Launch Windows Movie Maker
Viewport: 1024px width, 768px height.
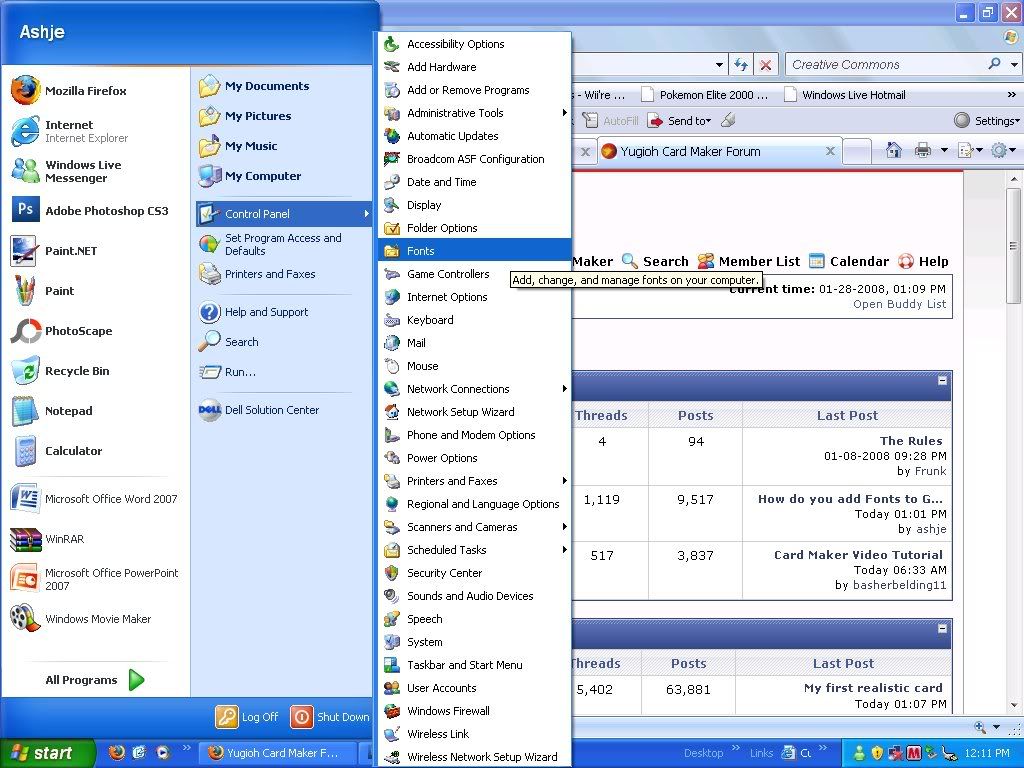[x=97, y=619]
